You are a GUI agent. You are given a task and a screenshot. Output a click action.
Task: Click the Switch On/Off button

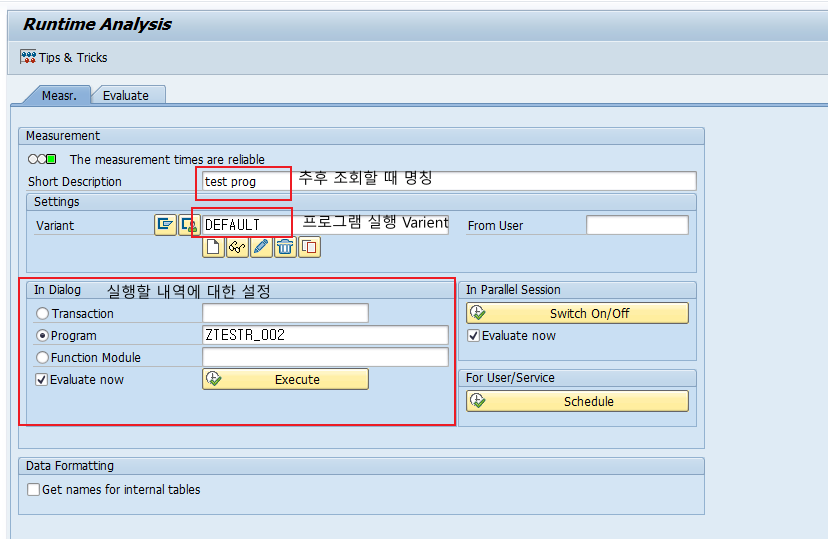577,313
